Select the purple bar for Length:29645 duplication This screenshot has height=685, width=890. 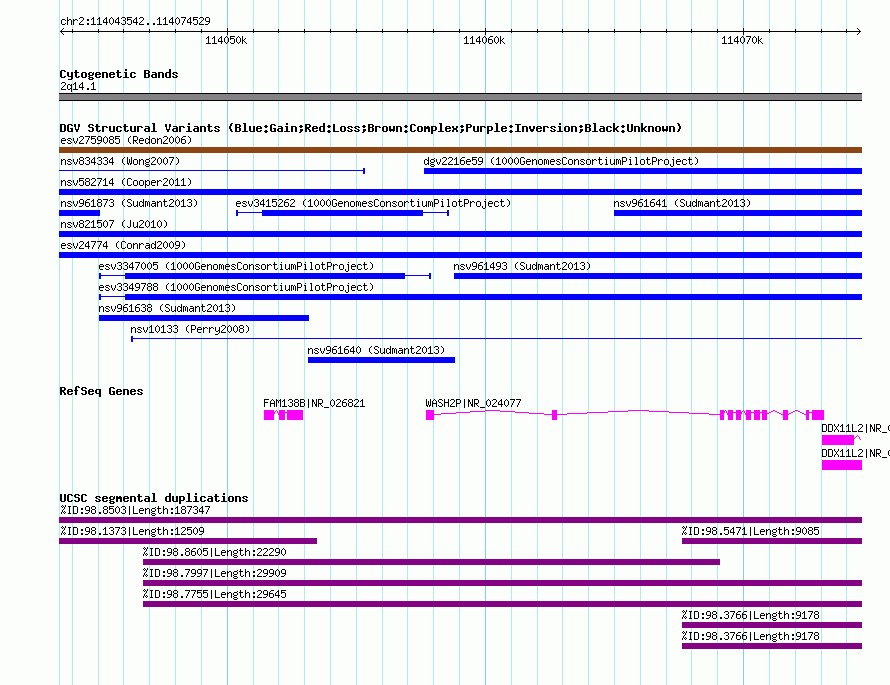pos(502,604)
